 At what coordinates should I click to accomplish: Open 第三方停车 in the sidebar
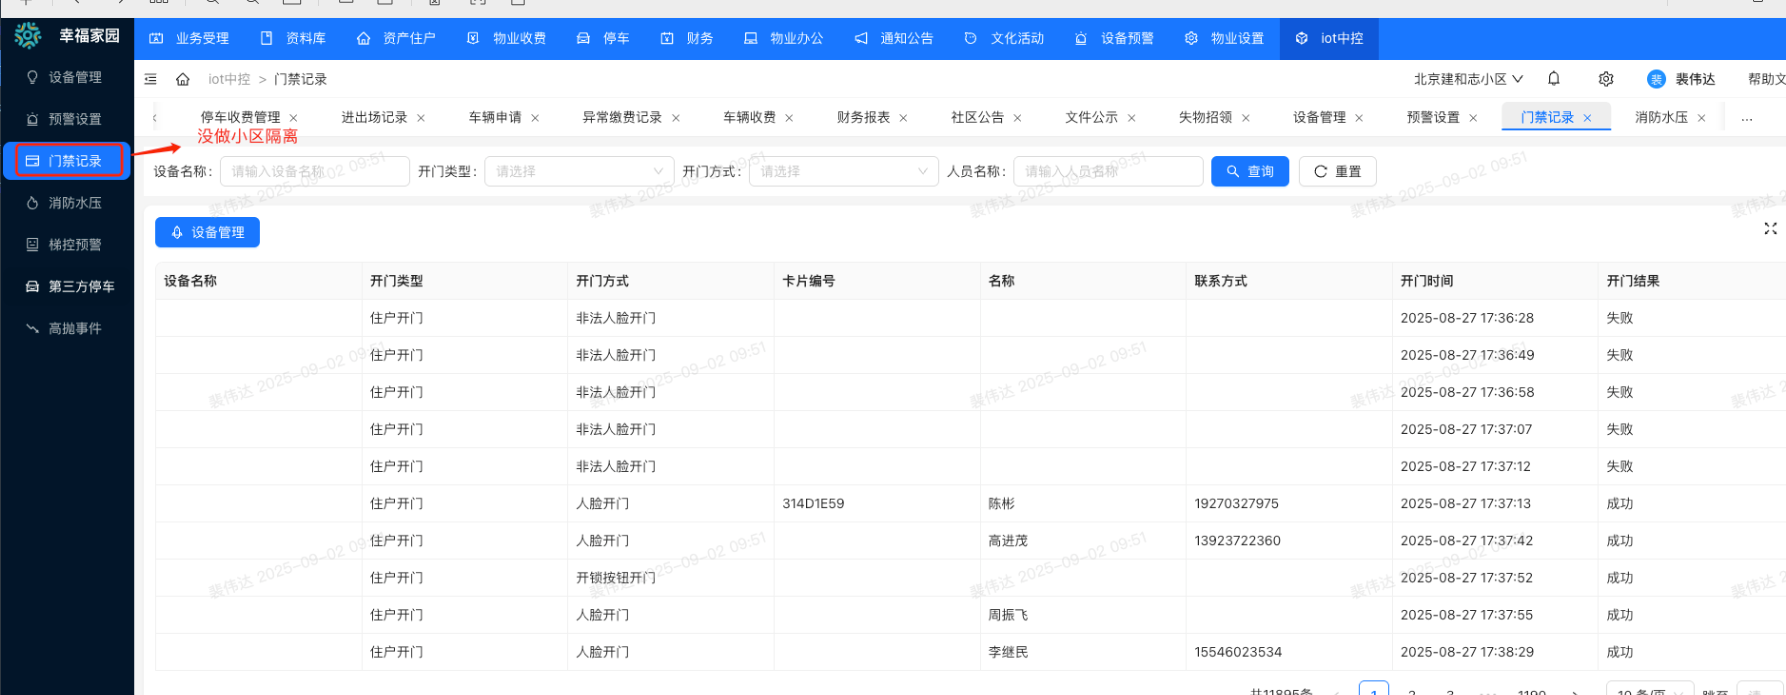81,287
